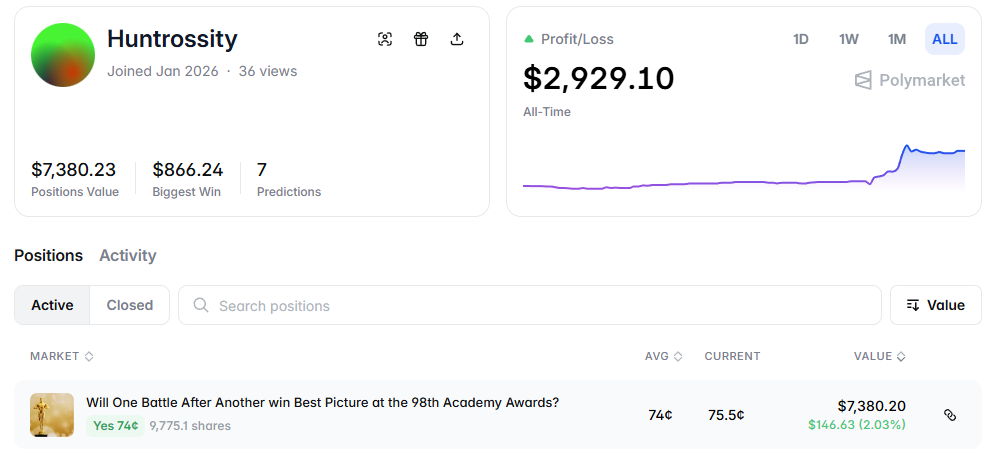
Task: Select the ALL time range
Action: tap(944, 39)
